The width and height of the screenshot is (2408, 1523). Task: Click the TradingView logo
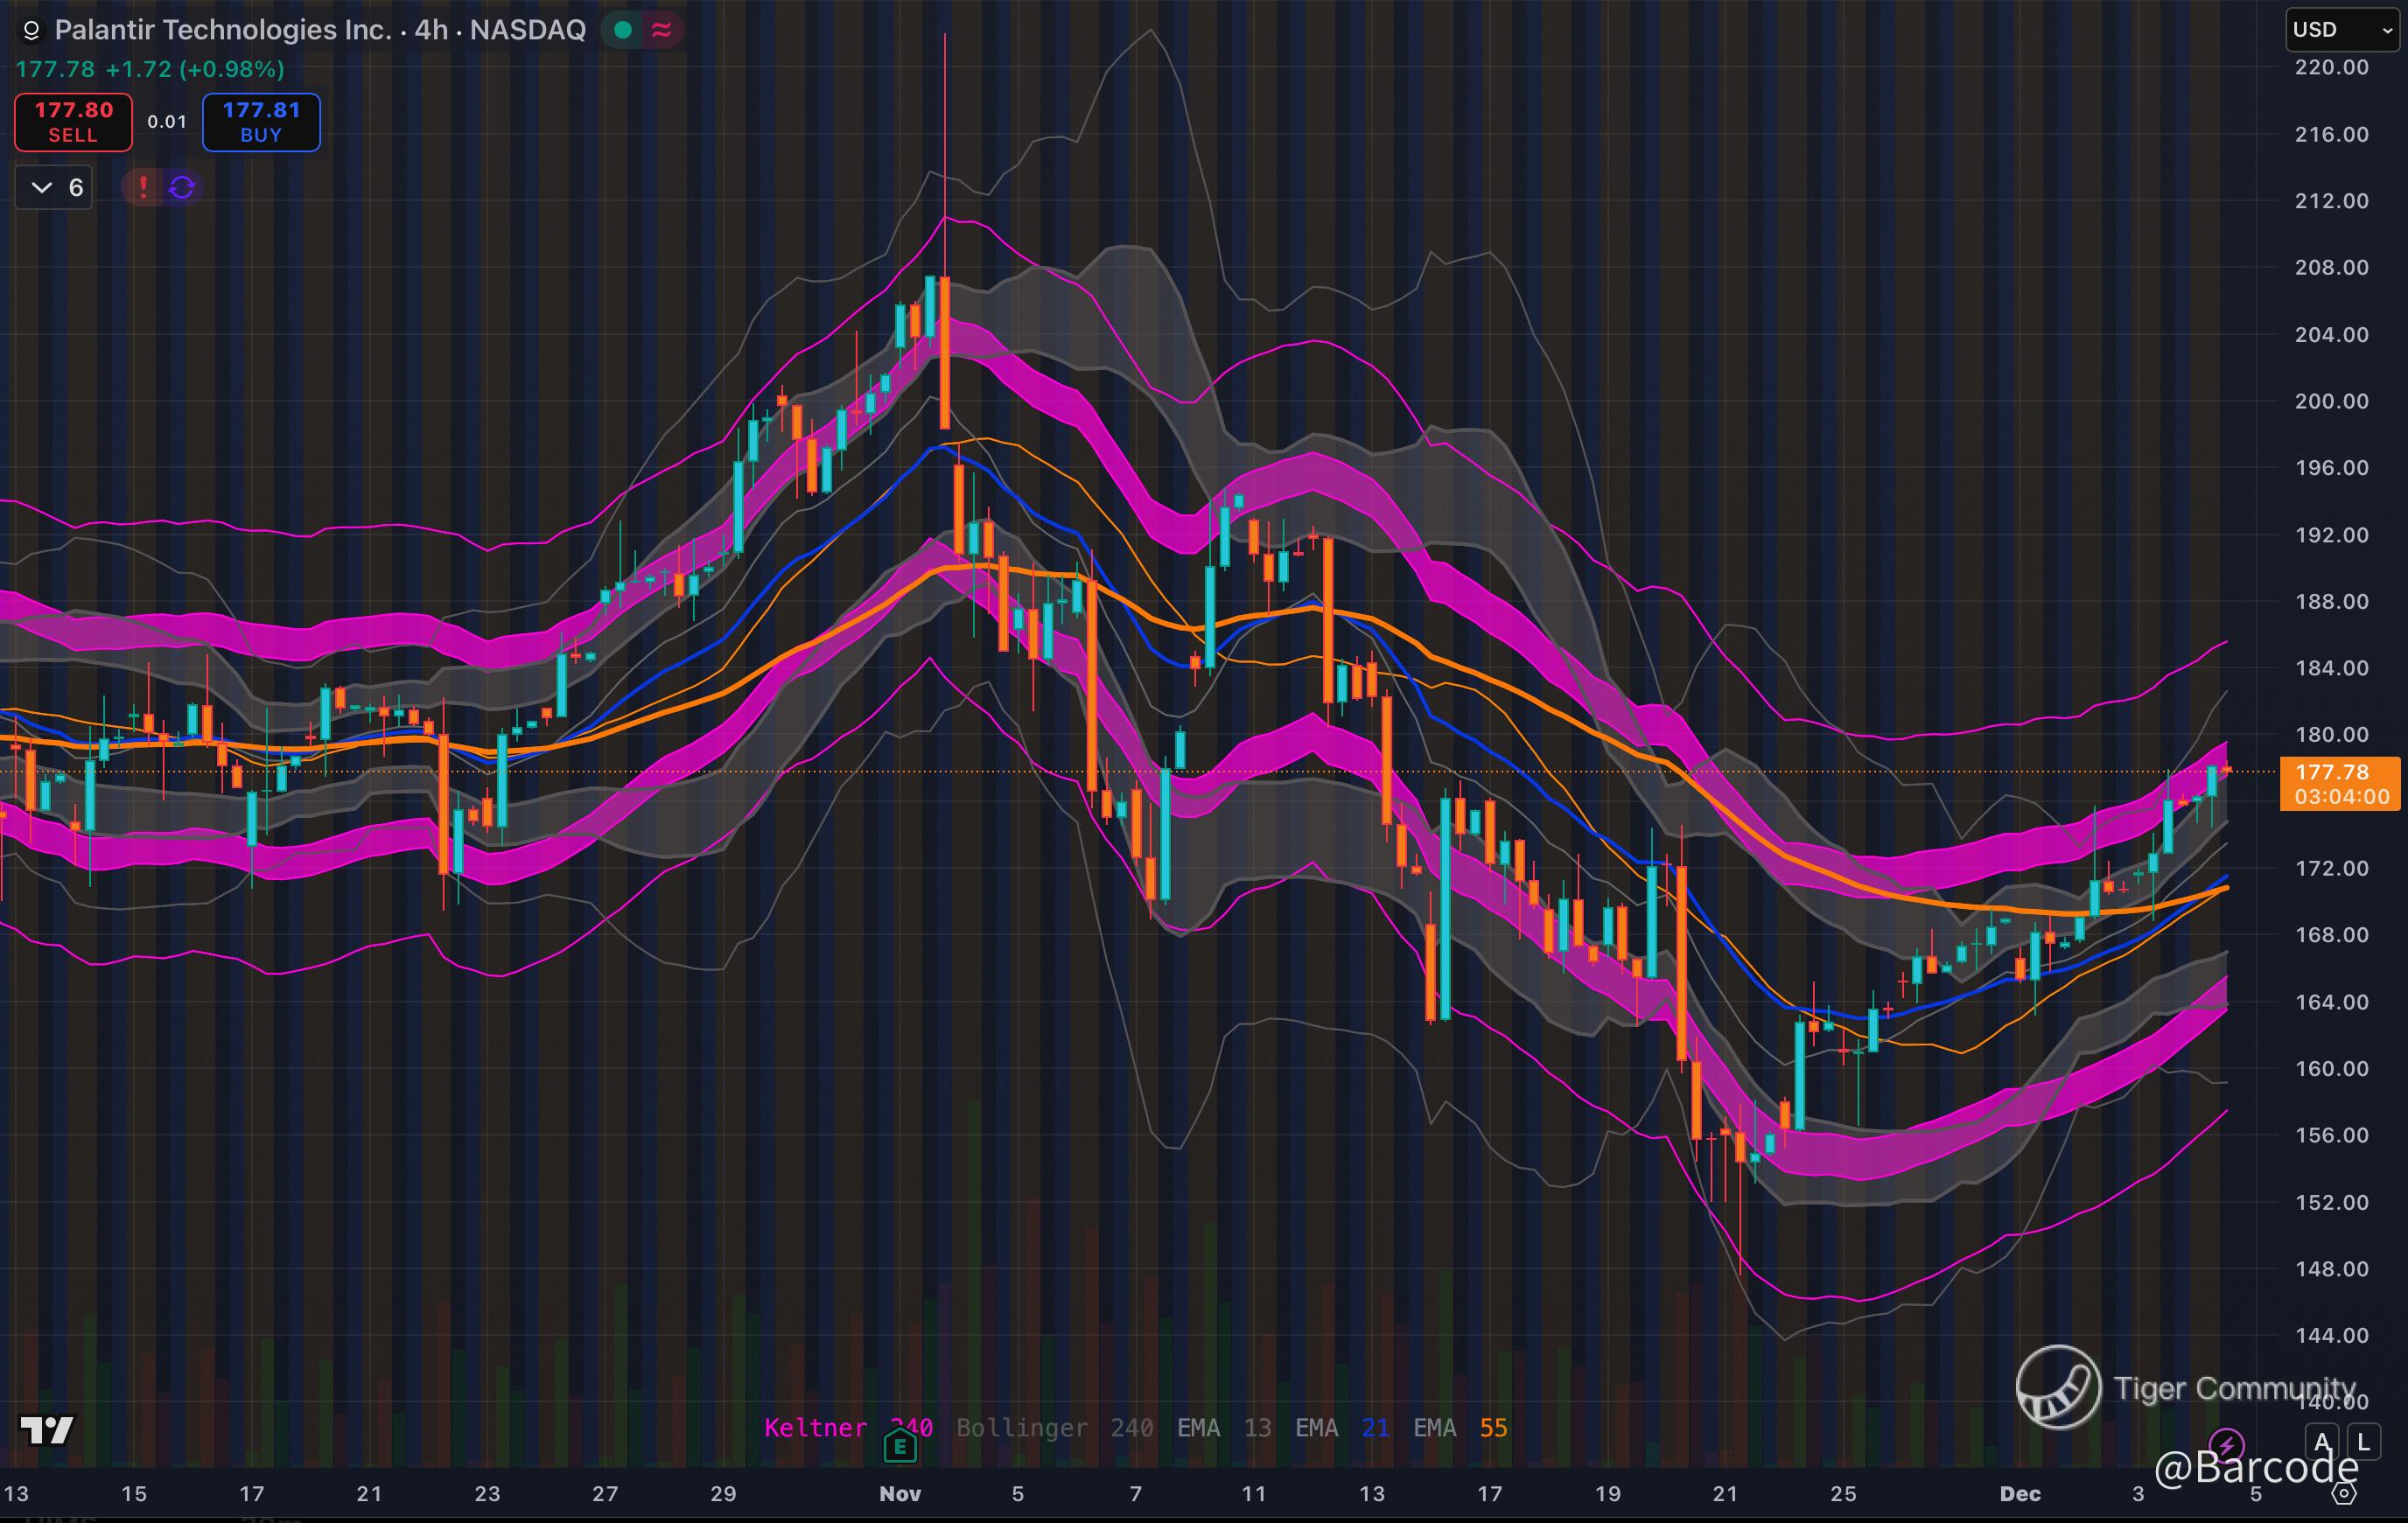47,1430
